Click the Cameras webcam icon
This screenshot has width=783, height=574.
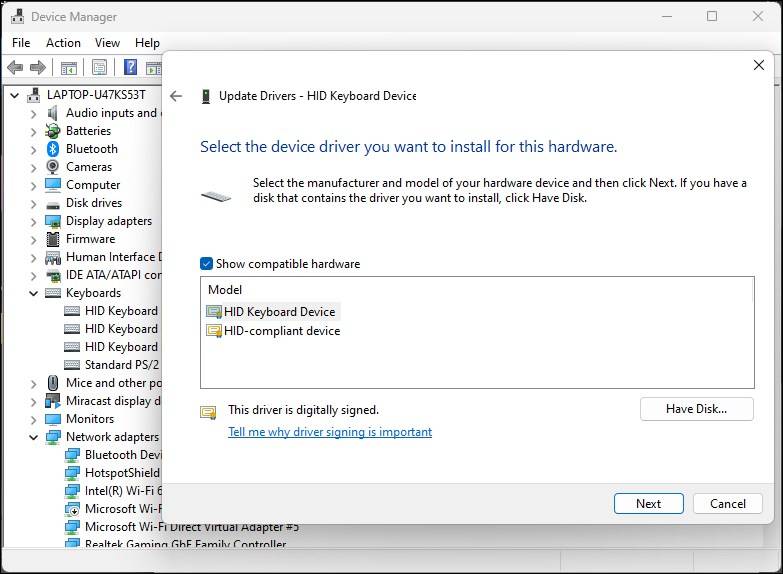[53, 167]
